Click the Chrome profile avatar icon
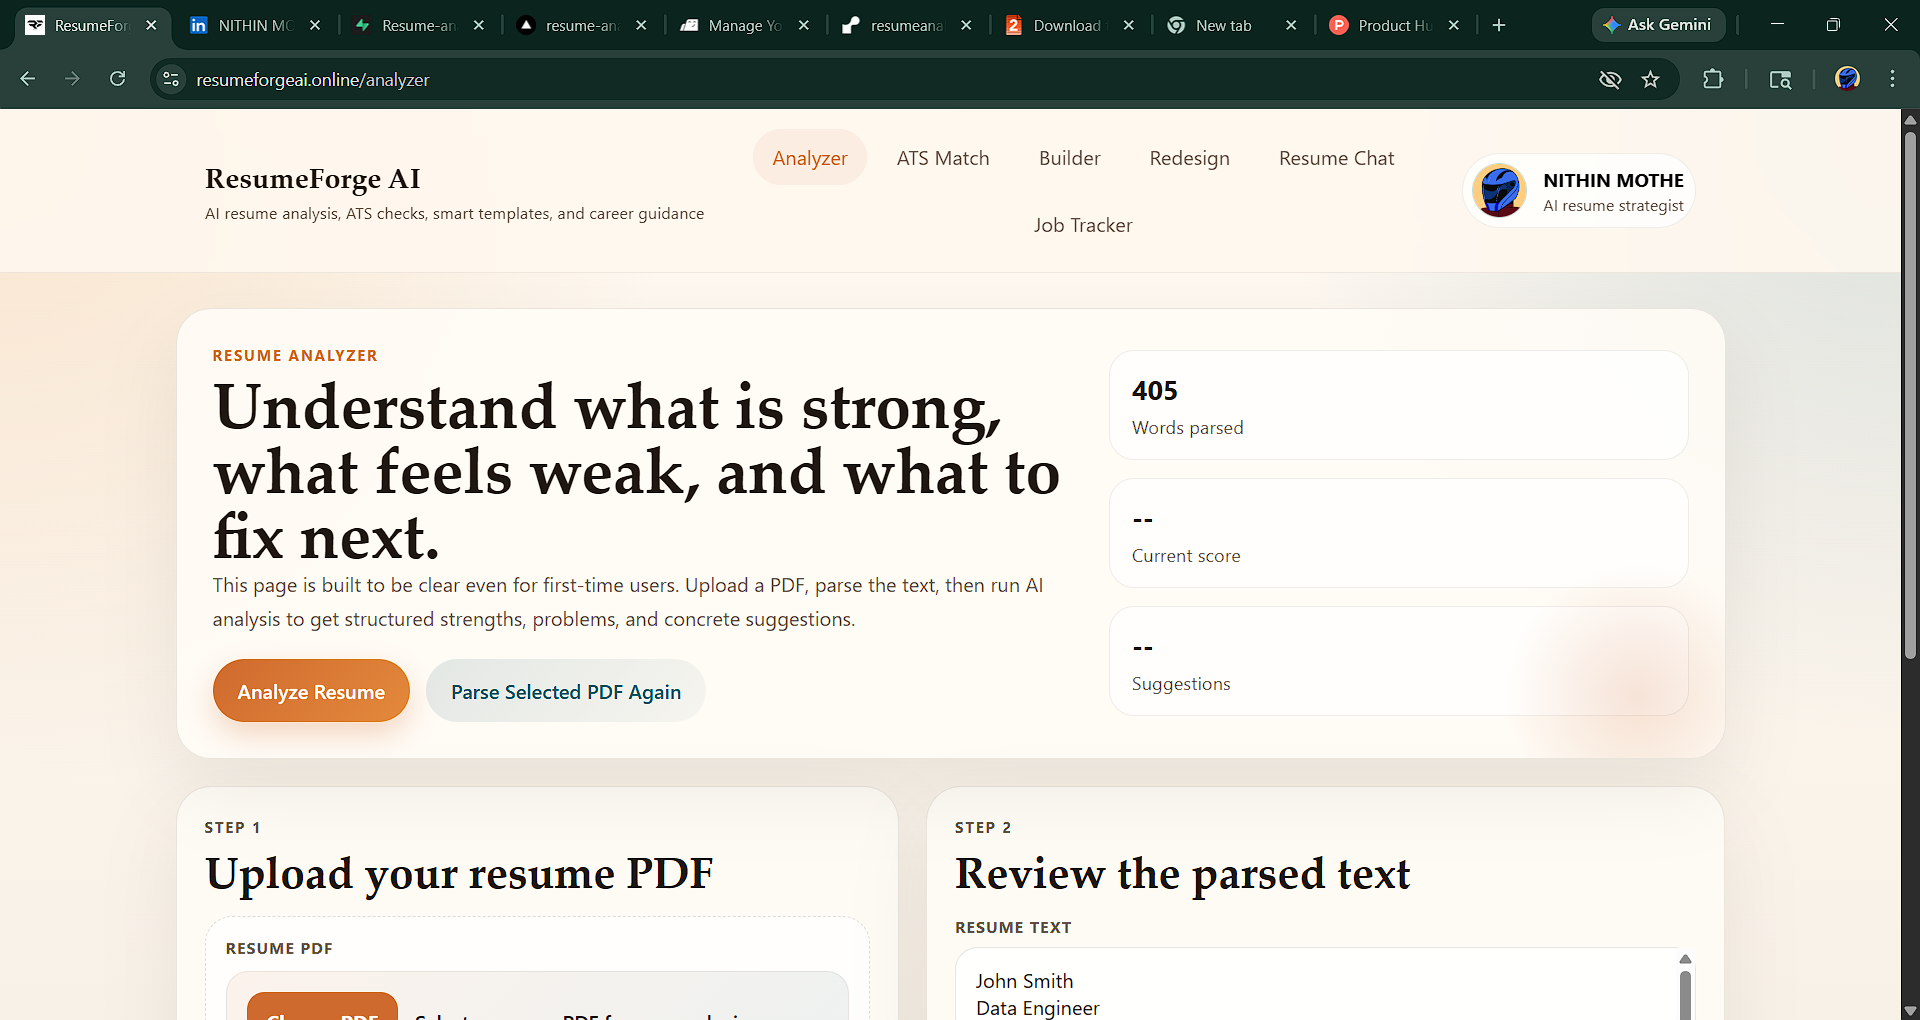 coord(1848,79)
